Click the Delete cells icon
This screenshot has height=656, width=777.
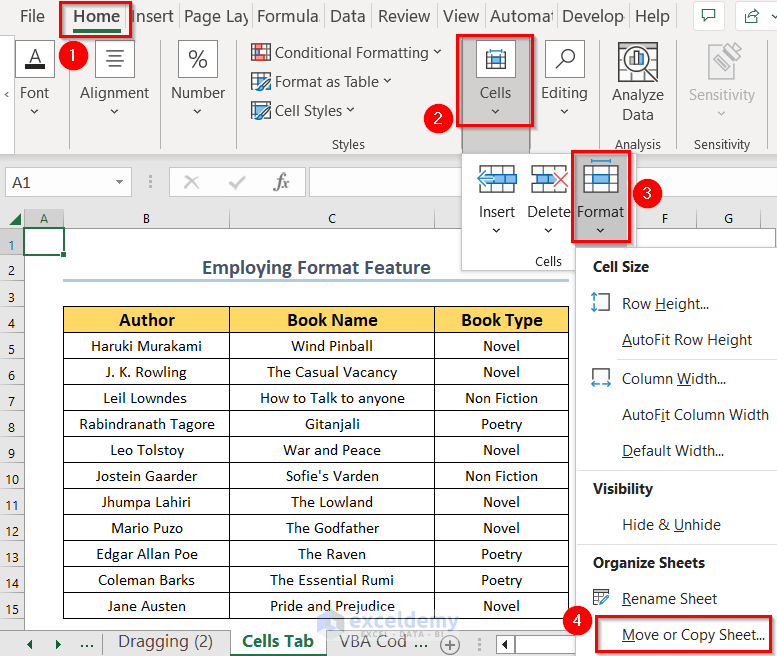(x=548, y=179)
